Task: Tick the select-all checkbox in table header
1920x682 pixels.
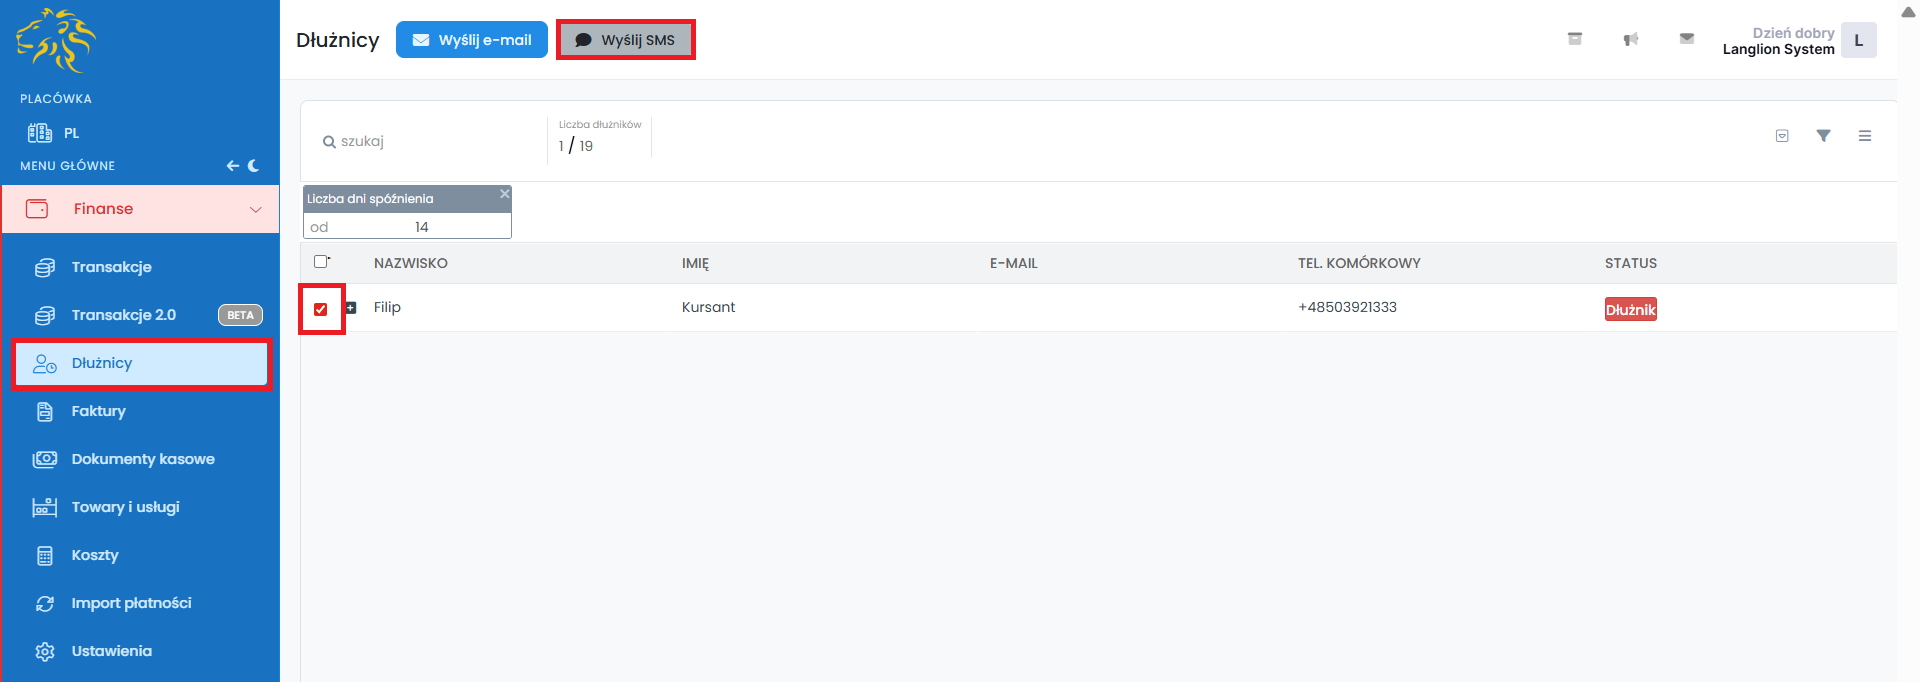Action: 321,262
